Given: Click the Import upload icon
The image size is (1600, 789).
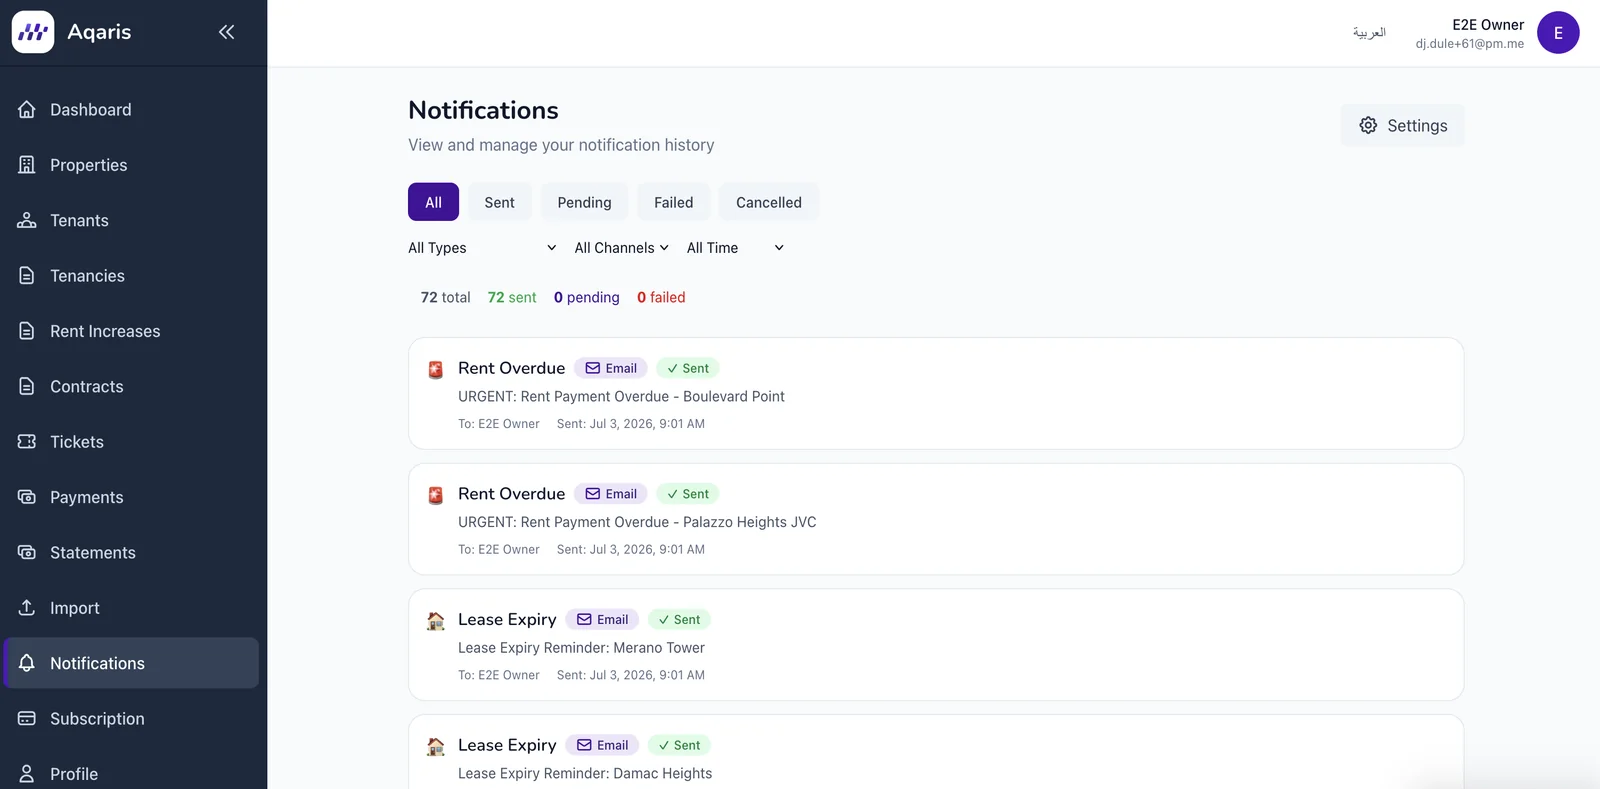Looking at the screenshot, I should point(27,607).
